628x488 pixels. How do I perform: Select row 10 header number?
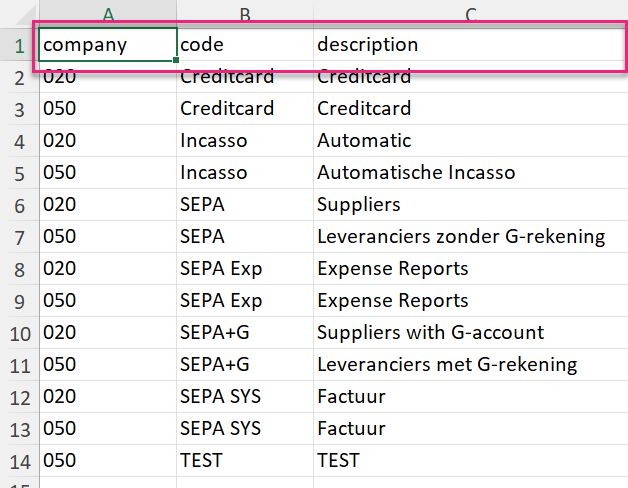coord(20,334)
